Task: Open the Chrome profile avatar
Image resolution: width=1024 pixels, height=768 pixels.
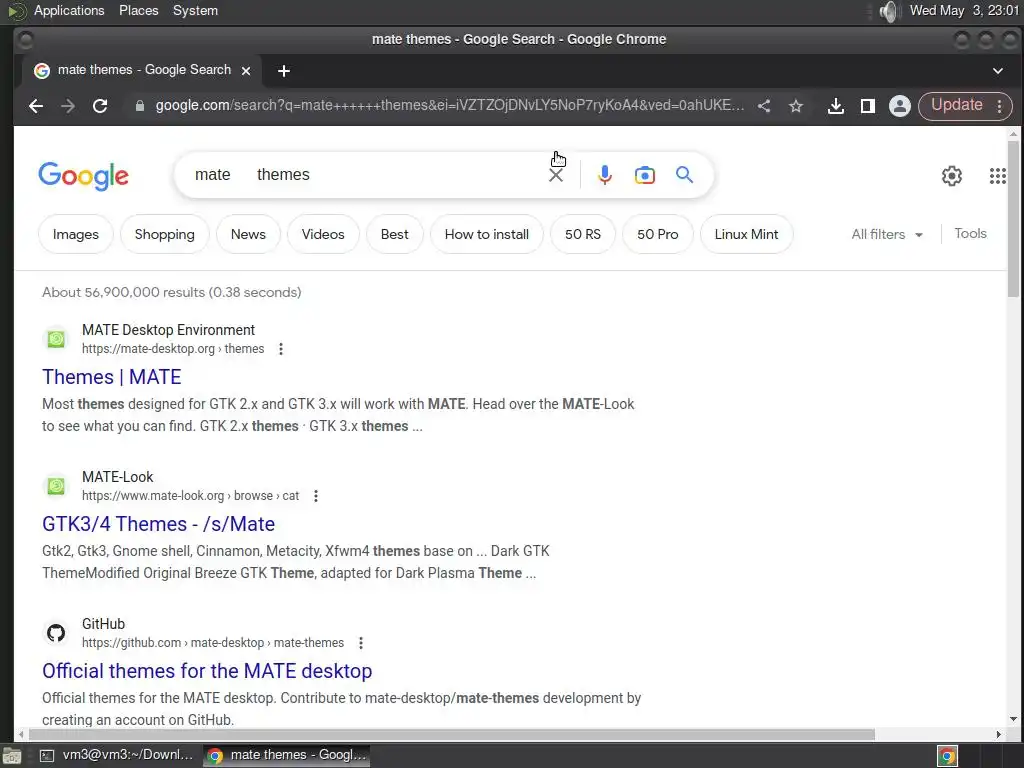Action: (899, 106)
